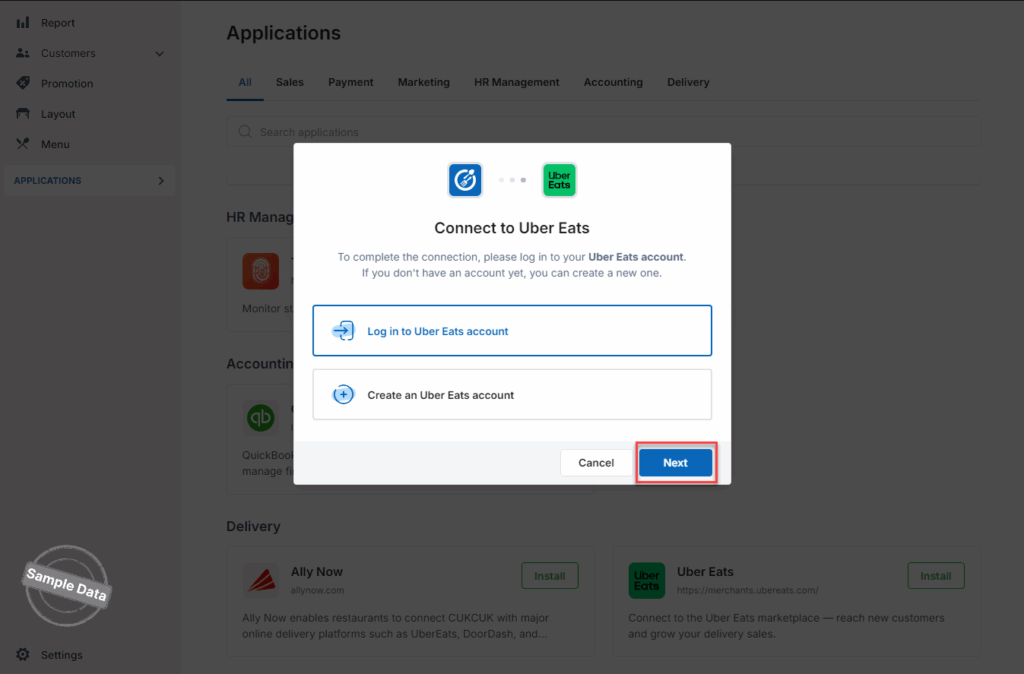Switch to the Sales tab

click(x=289, y=82)
